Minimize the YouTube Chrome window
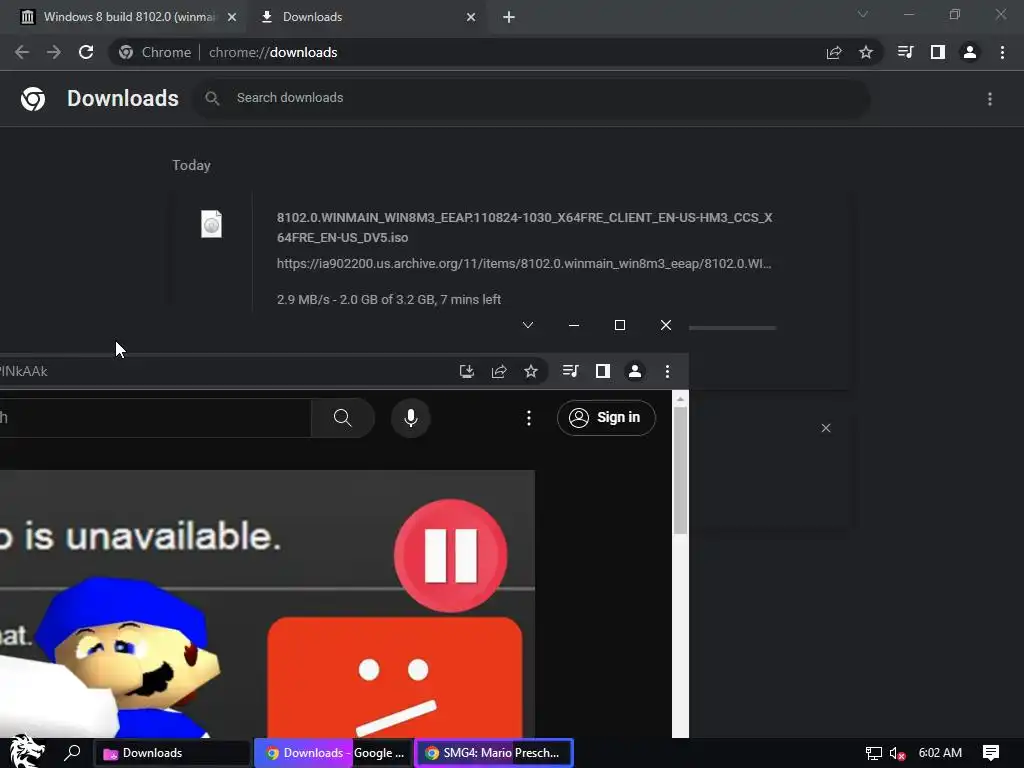 click(x=574, y=325)
